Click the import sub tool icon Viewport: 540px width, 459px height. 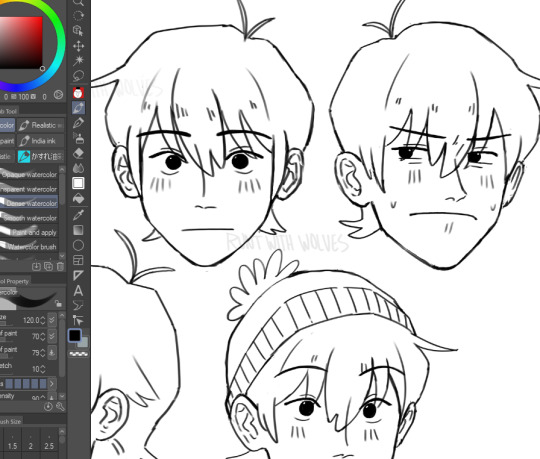36,267
